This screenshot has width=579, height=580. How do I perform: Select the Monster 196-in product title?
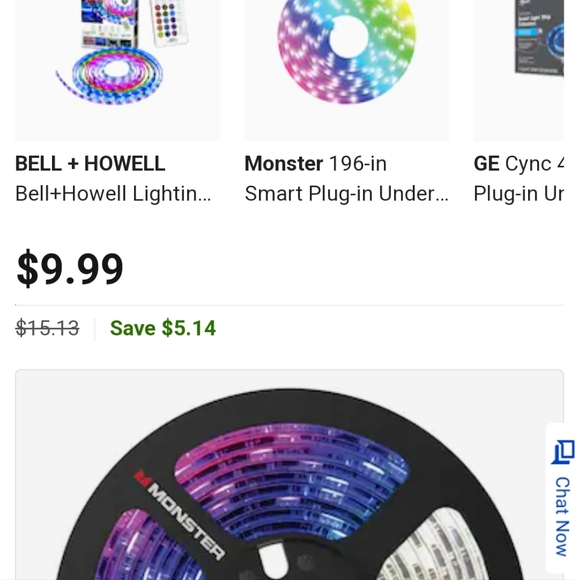tap(316, 163)
